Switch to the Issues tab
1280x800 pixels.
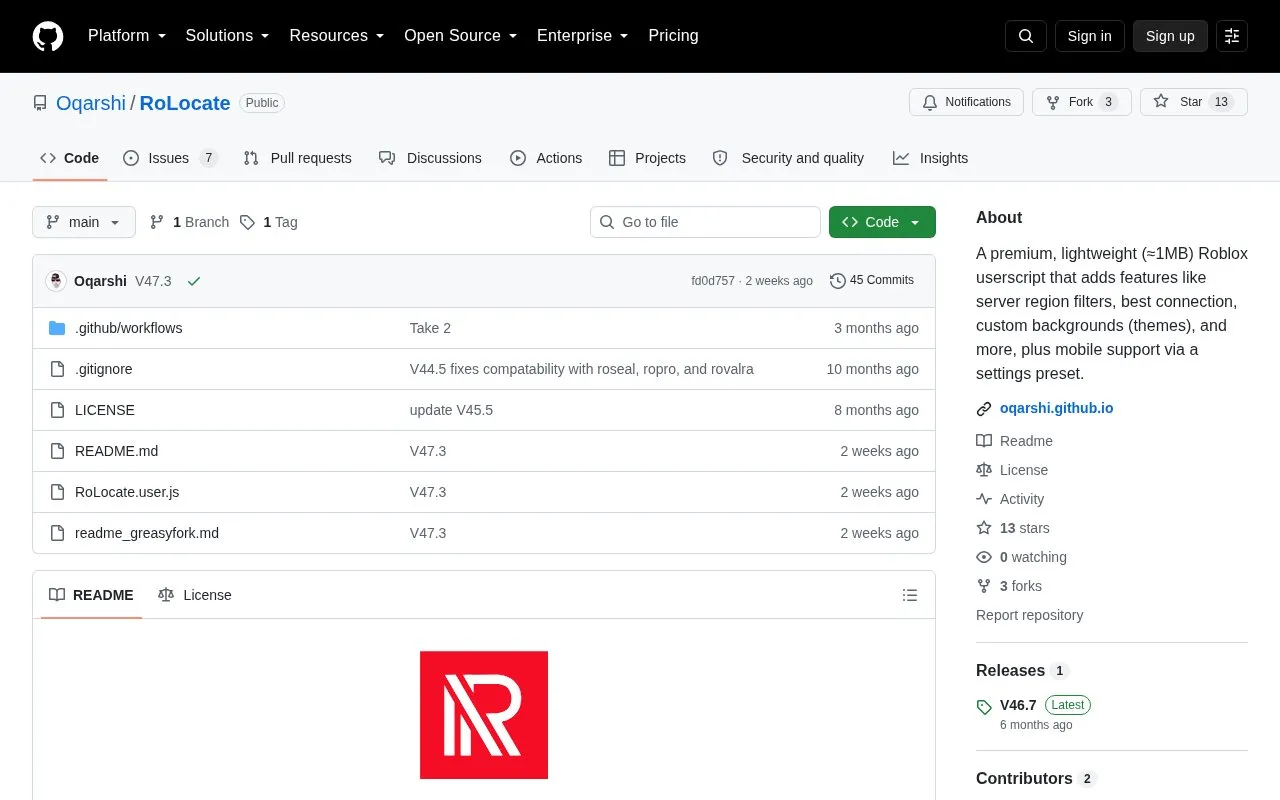[x=170, y=158]
